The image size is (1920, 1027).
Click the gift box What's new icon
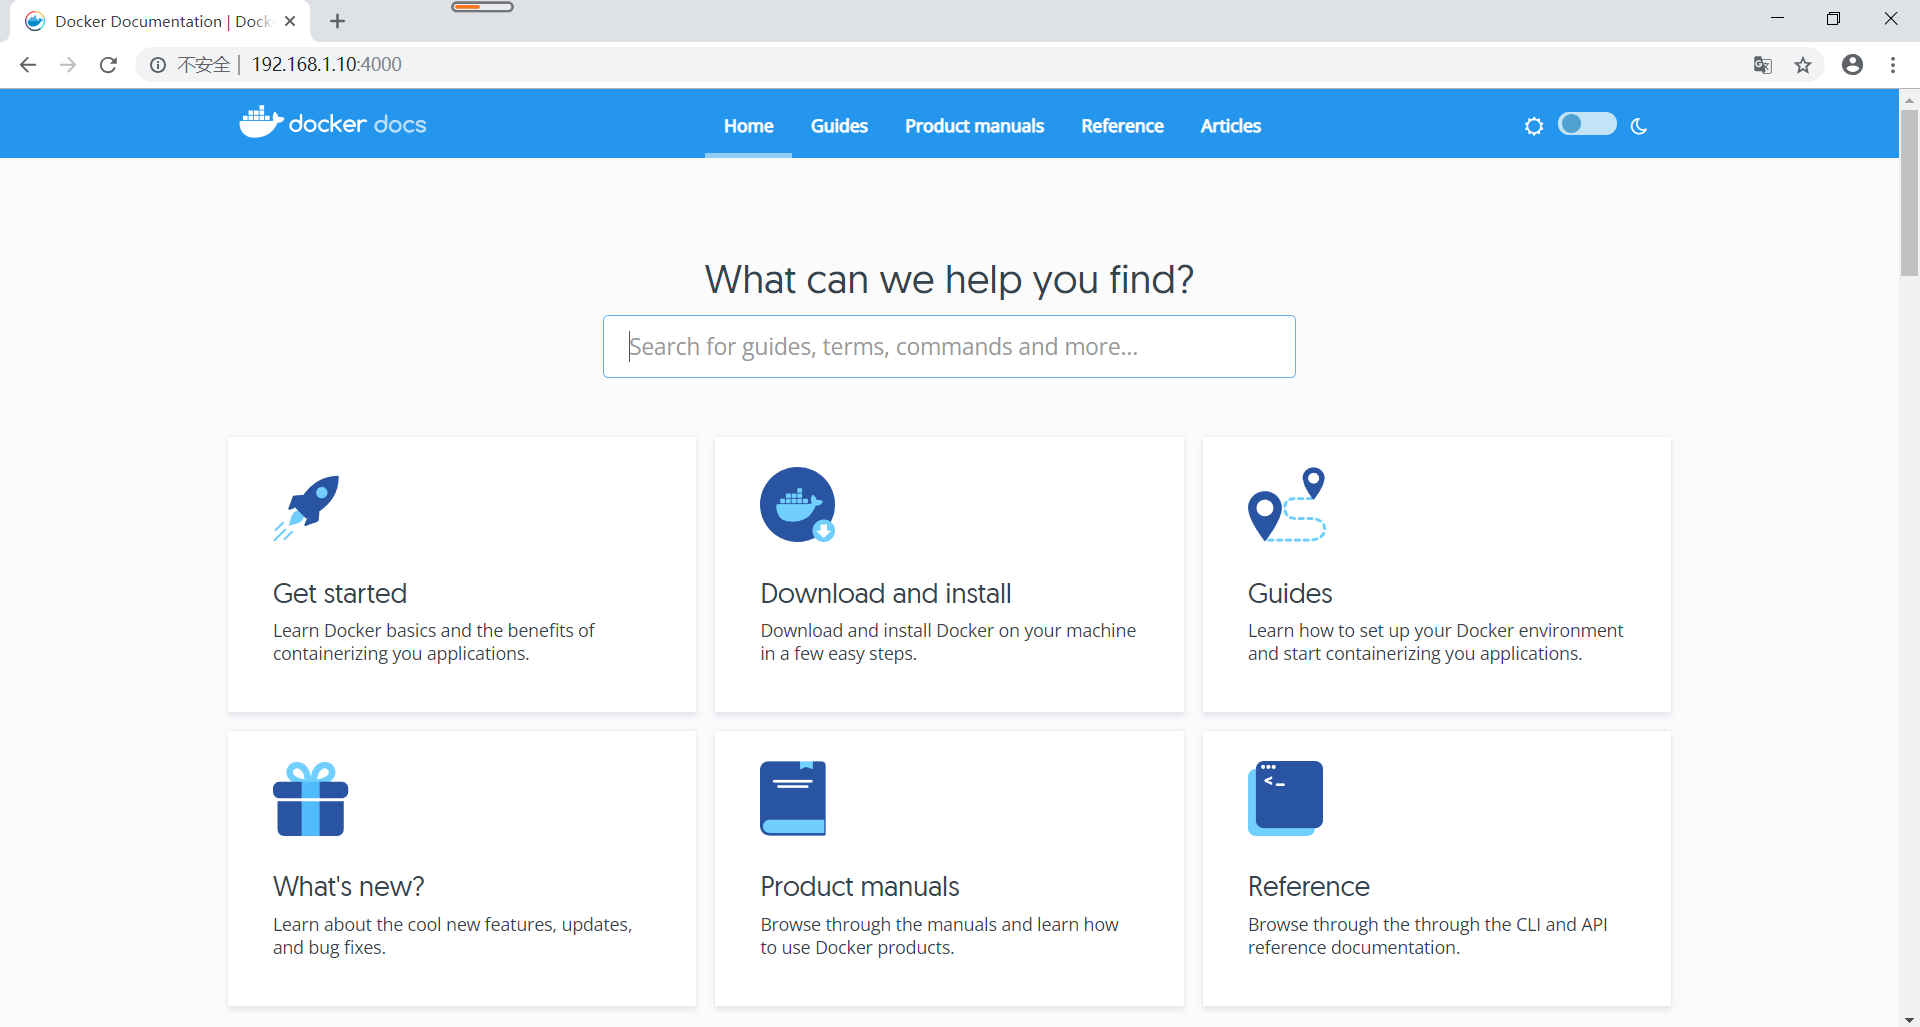pos(310,799)
